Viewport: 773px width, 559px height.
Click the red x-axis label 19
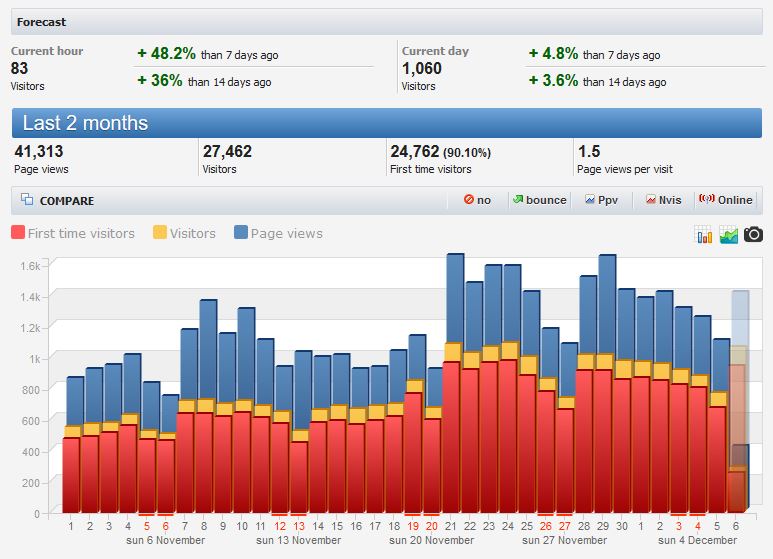click(x=413, y=526)
